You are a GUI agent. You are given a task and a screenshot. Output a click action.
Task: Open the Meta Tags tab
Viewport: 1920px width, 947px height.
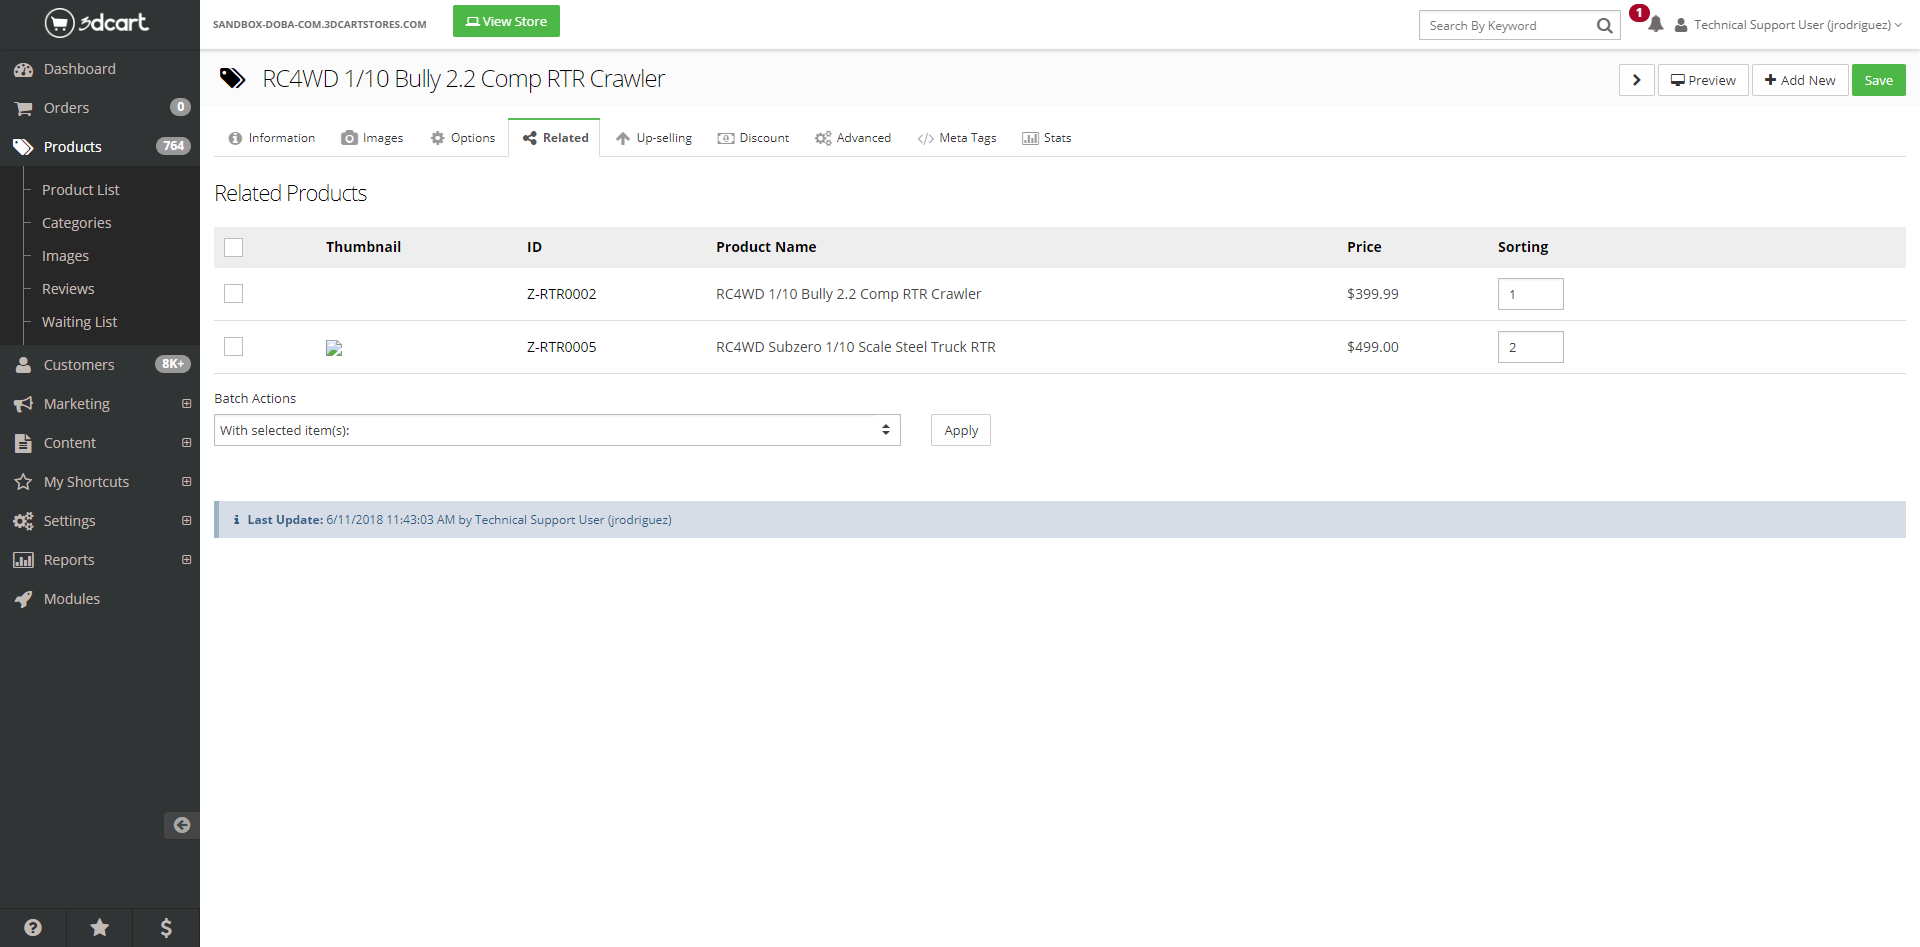(x=957, y=138)
